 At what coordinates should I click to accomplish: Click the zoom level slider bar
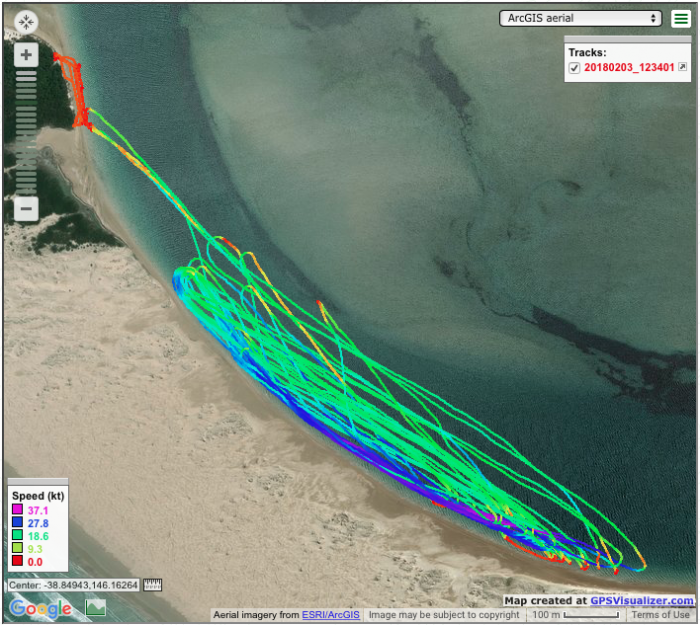(x=26, y=130)
